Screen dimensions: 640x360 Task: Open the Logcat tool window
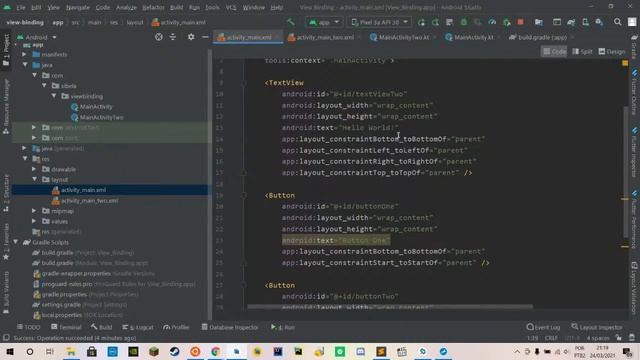(x=138, y=327)
